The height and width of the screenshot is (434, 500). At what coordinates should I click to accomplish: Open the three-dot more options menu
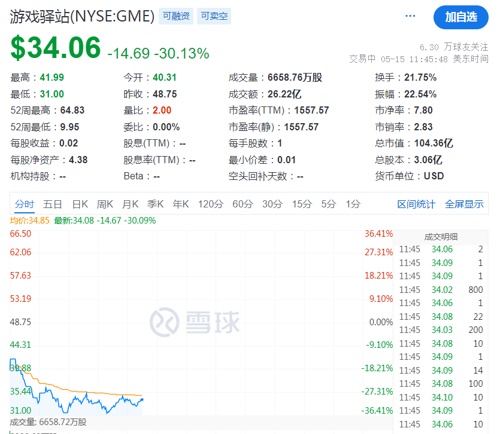point(410,16)
